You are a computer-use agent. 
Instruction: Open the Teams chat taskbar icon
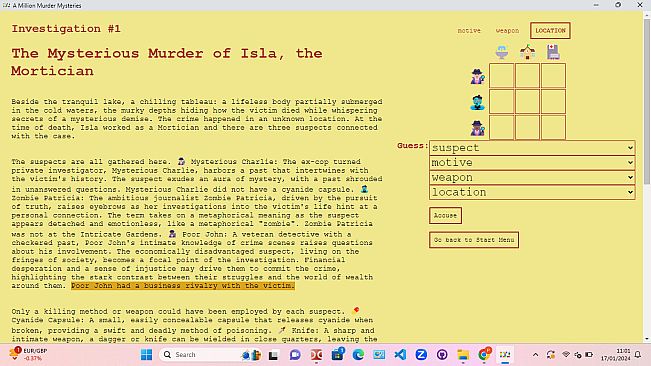tap(295, 355)
